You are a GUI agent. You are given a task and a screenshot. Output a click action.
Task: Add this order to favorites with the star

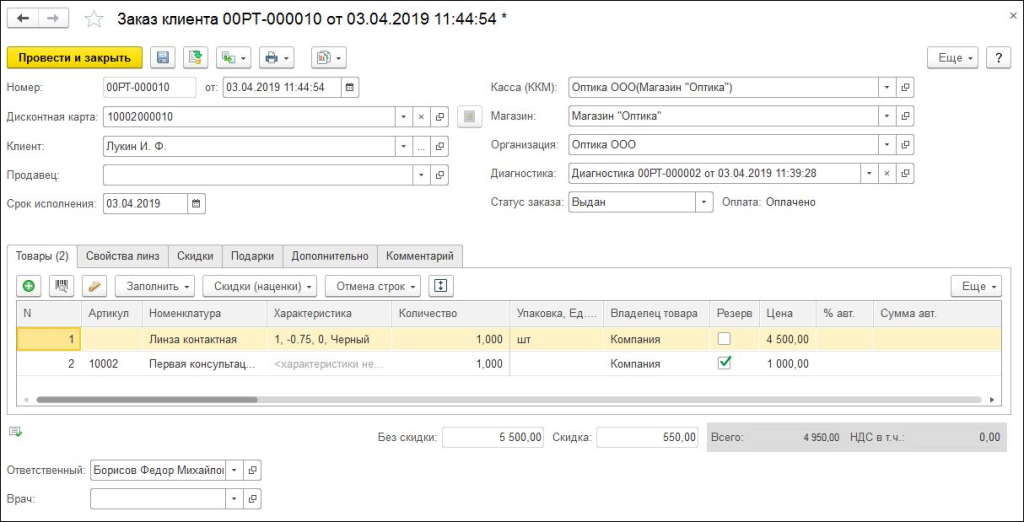point(93,19)
